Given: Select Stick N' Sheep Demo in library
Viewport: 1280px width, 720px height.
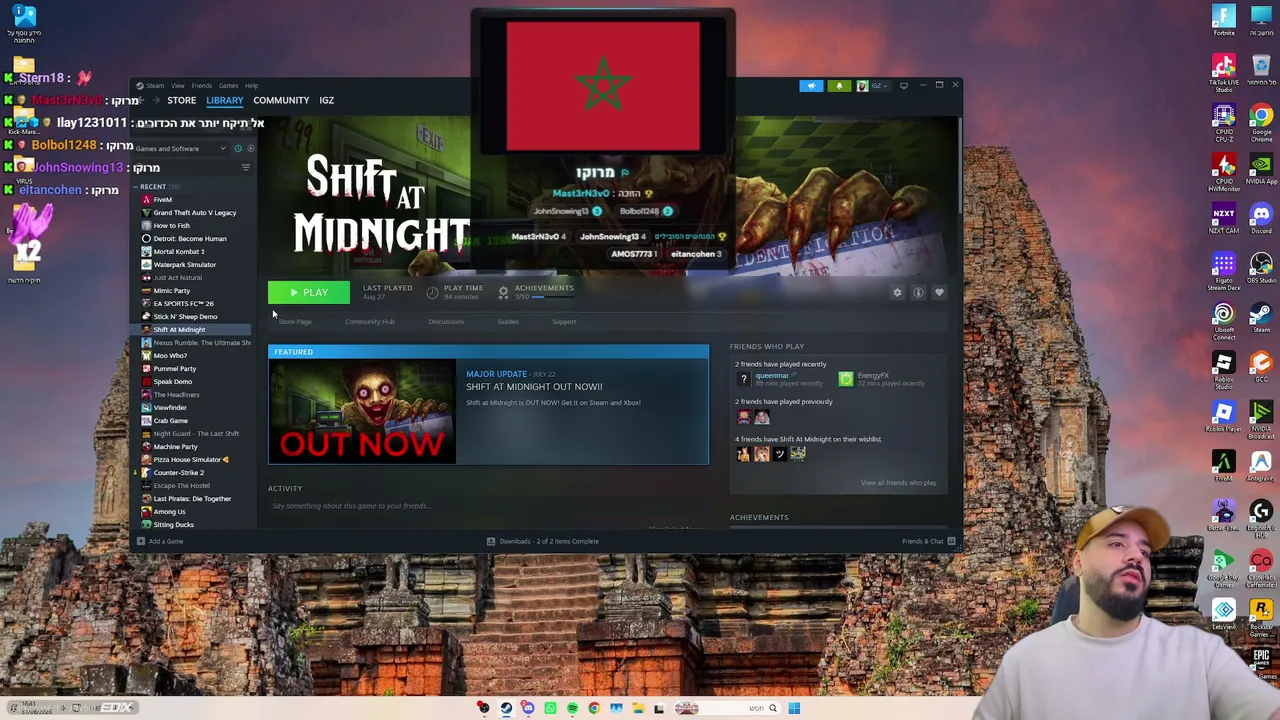Looking at the screenshot, I should tap(185, 317).
